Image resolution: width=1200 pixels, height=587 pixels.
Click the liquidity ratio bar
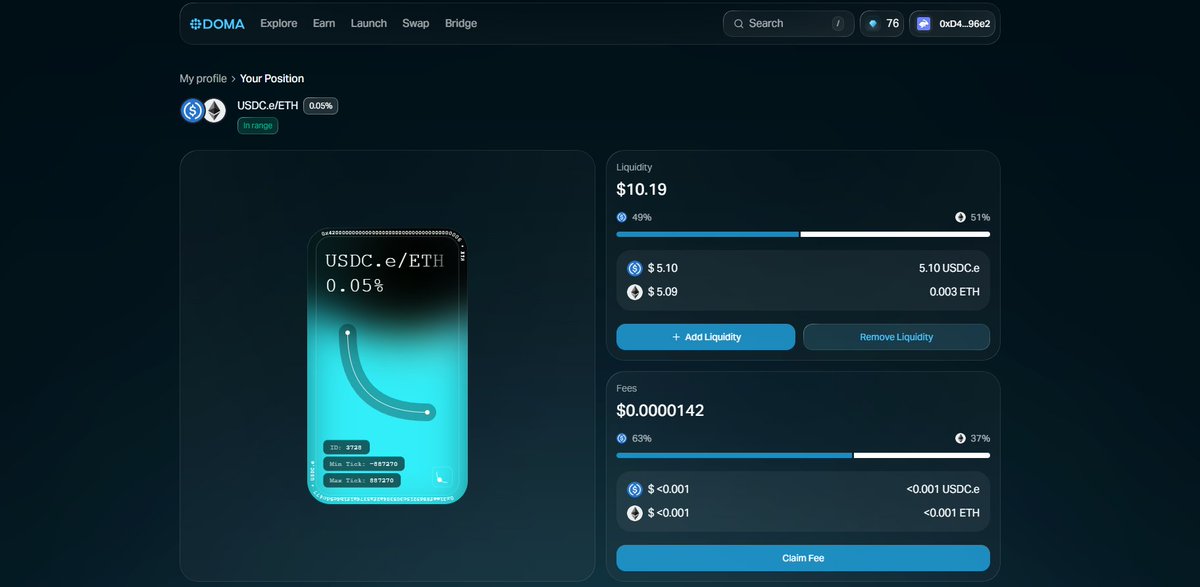pyautogui.click(x=803, y=234)
